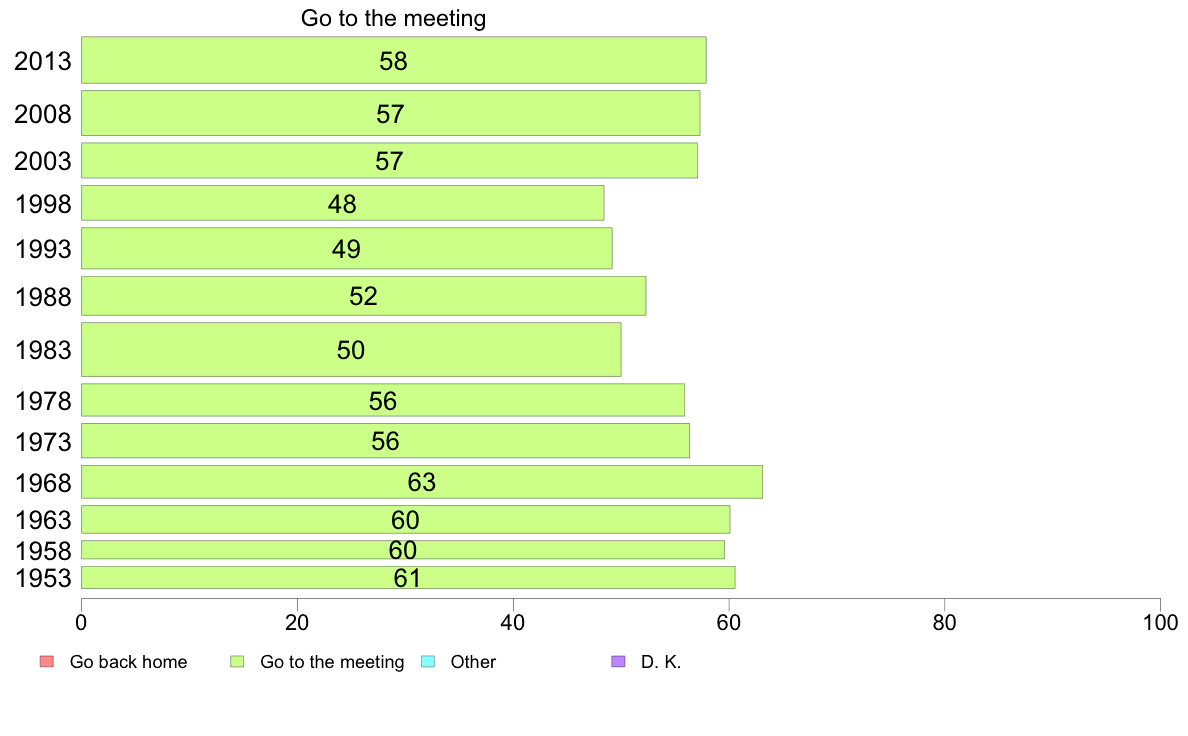Click the 1993 bar showing 49
Screen dimensions: 1188x736
click(x=347, y=248)
